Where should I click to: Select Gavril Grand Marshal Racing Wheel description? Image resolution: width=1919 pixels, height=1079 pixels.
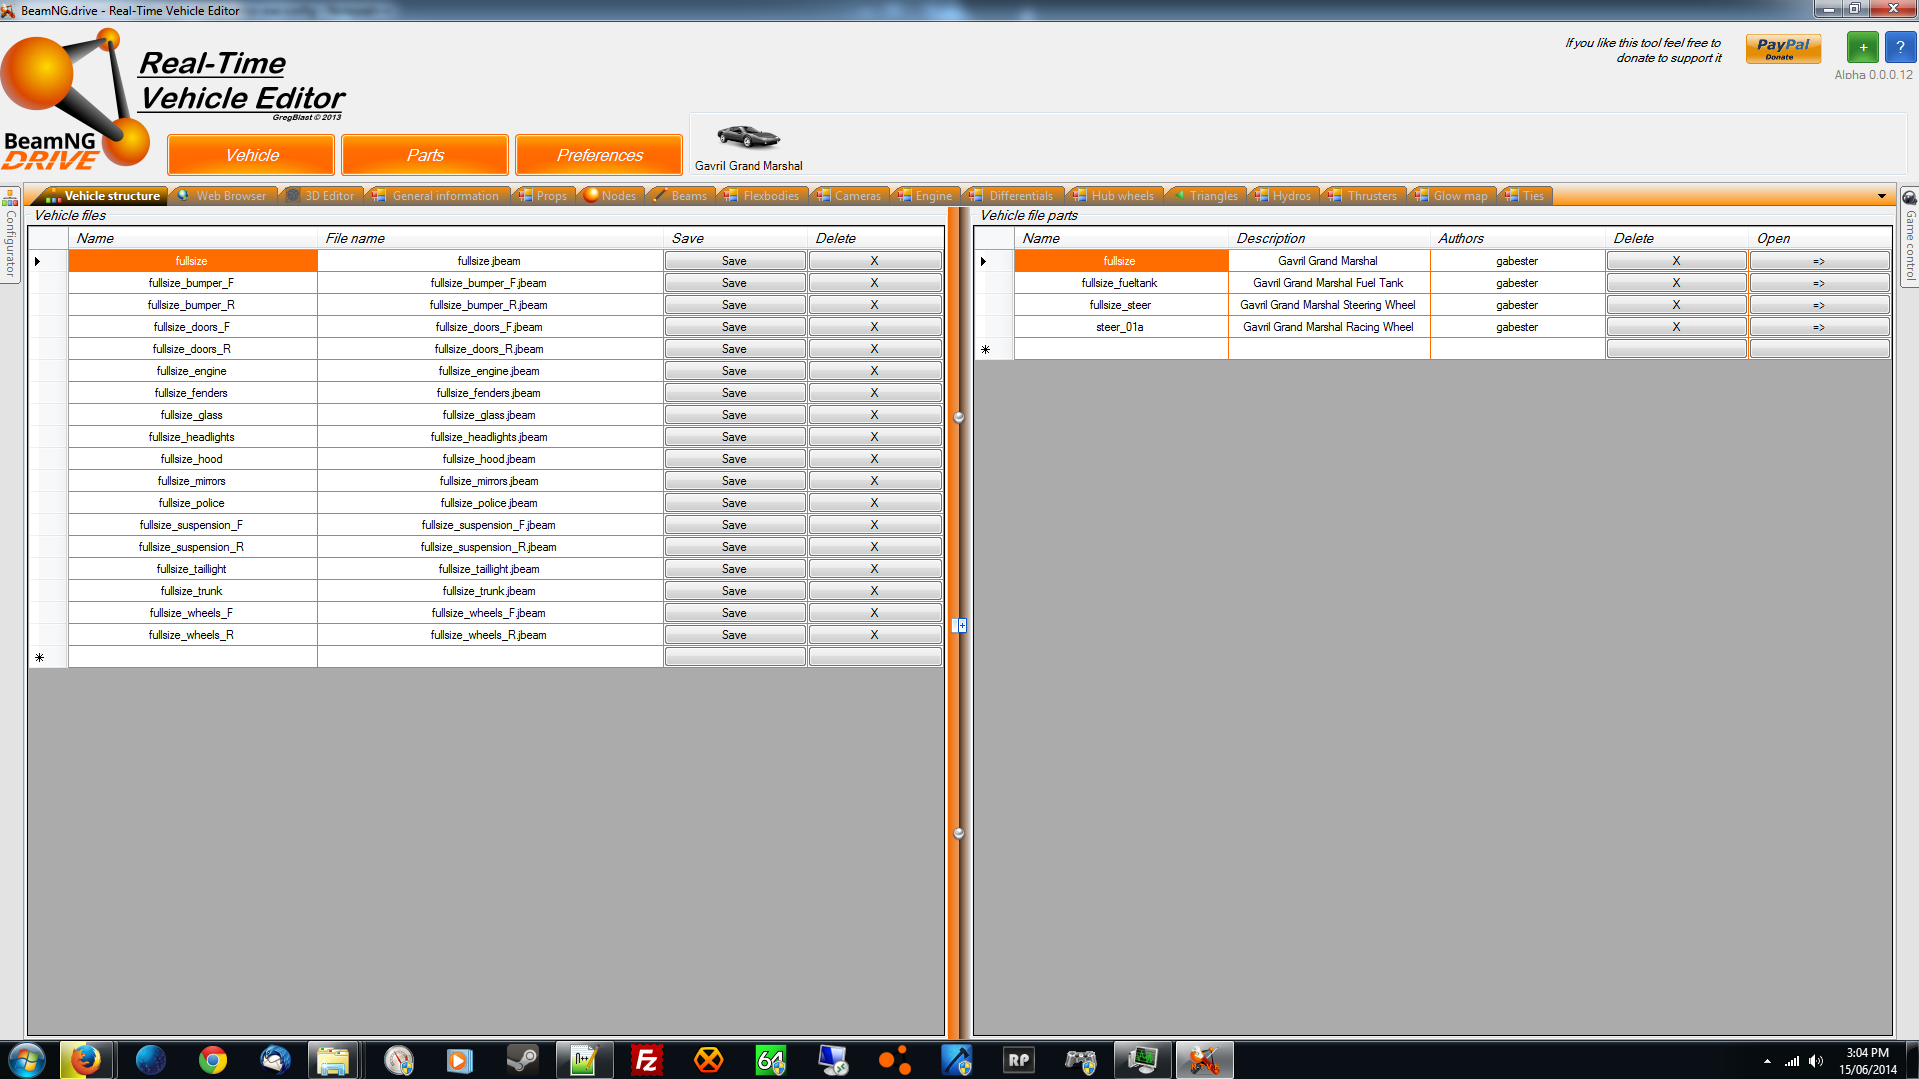coord(1329,327)
